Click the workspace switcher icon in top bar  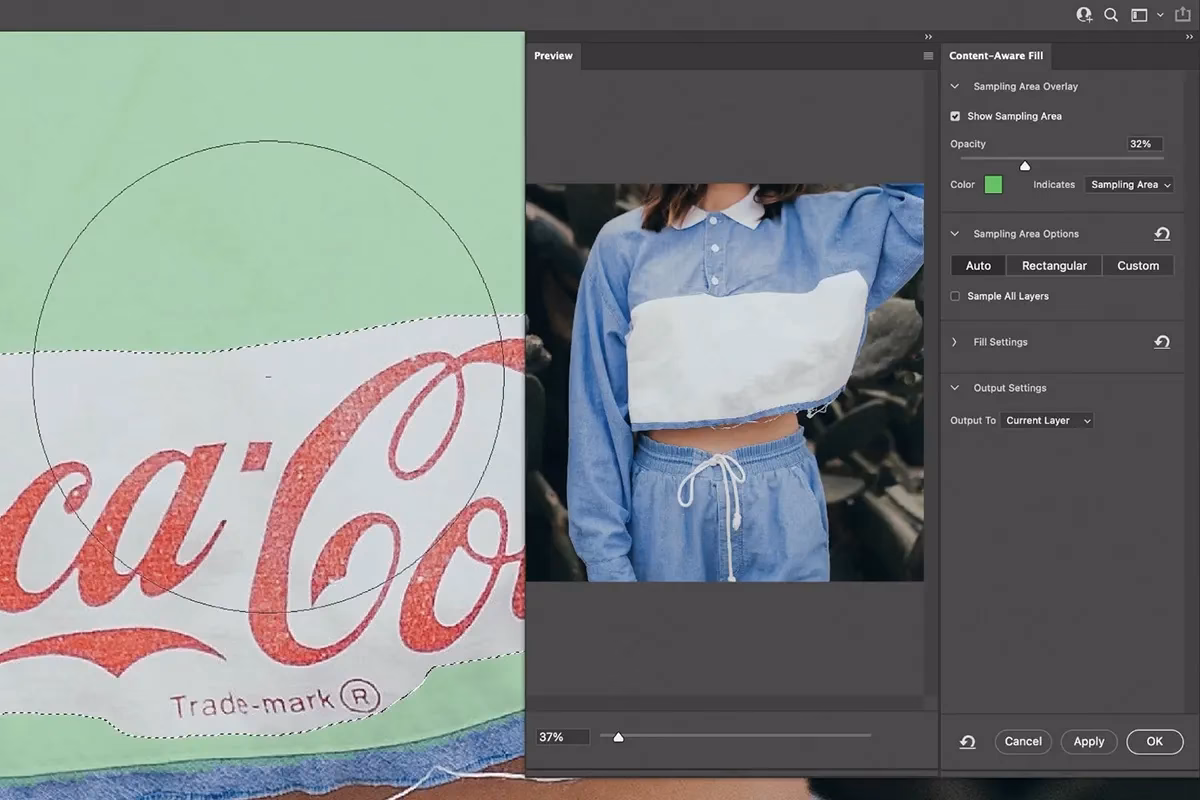(1141, 15)
